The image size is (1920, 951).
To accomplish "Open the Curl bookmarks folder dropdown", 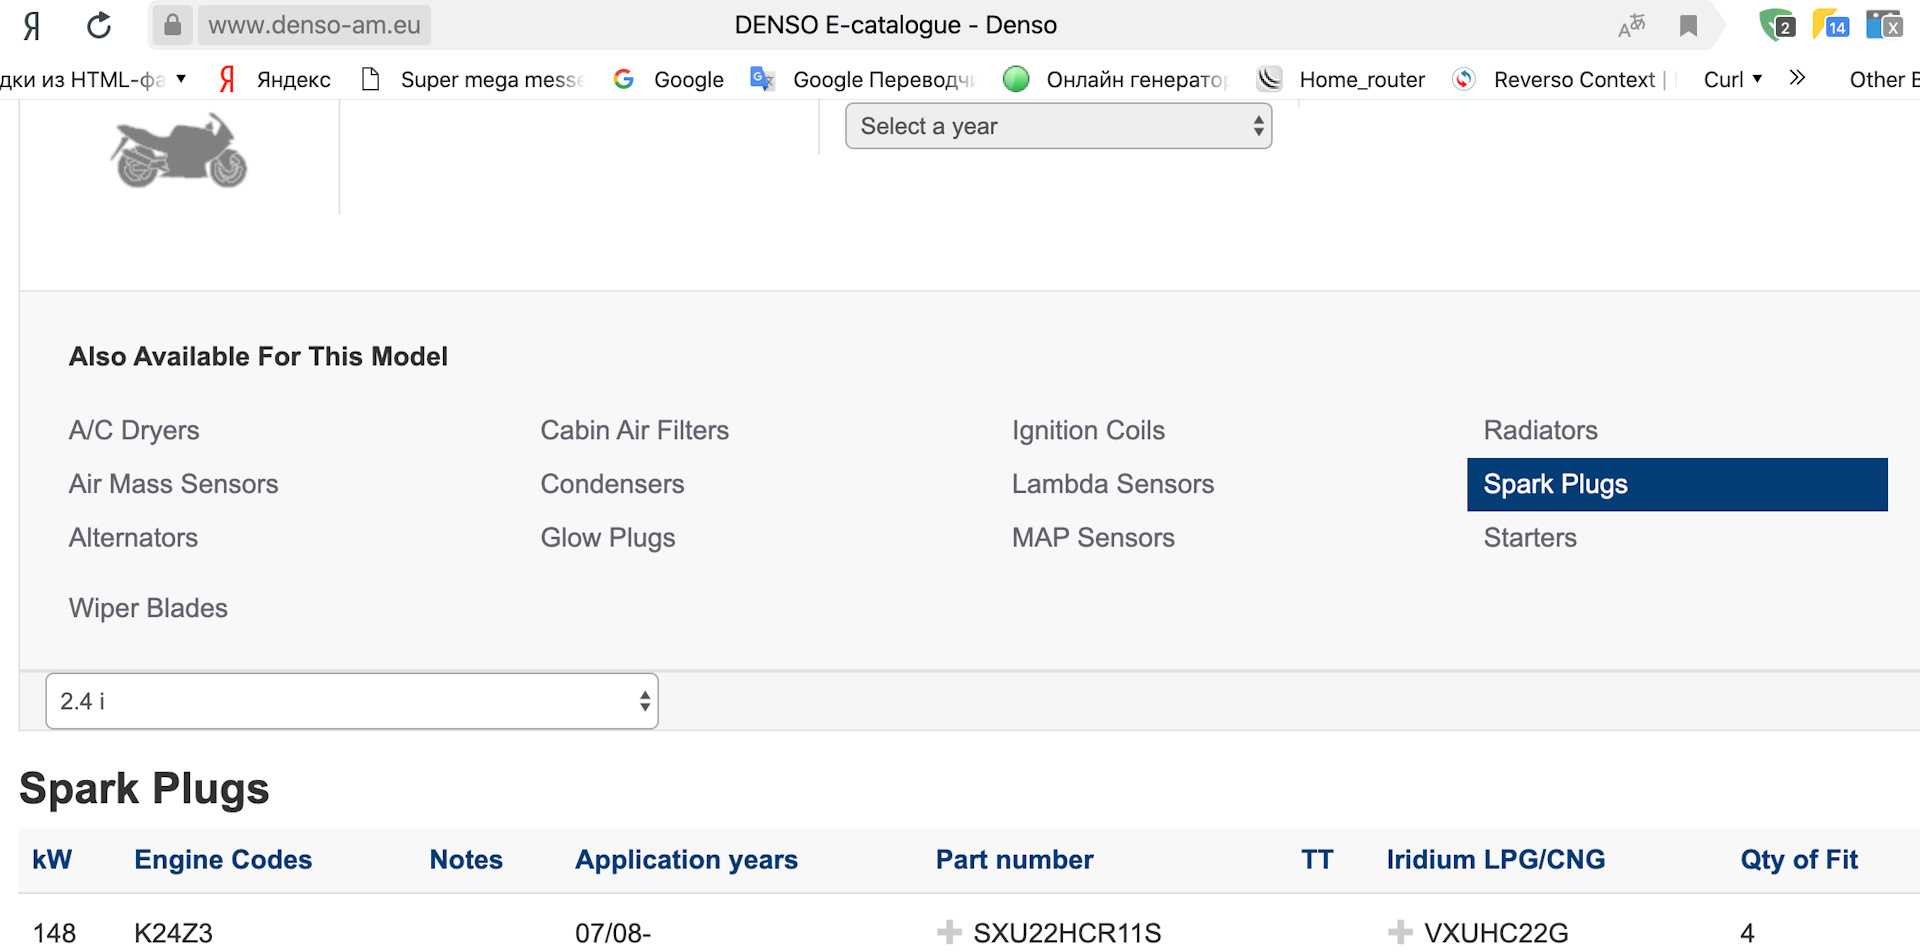I will [x=1733, y=79].
